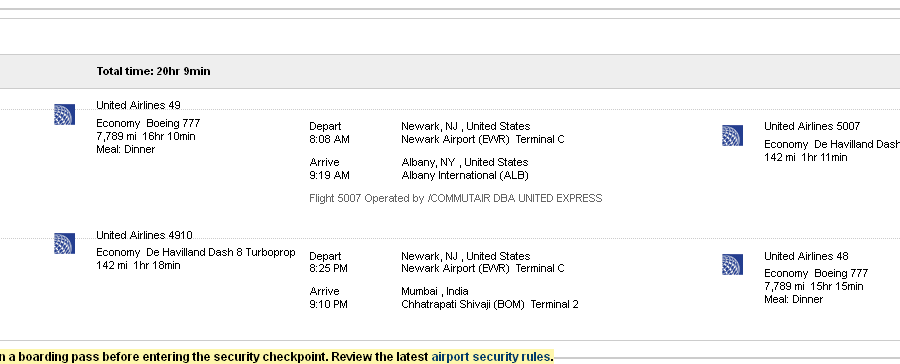Click Chhatrapati Shivaji (BOM) Terminal 2 text
Image resolution: width=900 pixels, height=364 pixels.
coord(490,304)
